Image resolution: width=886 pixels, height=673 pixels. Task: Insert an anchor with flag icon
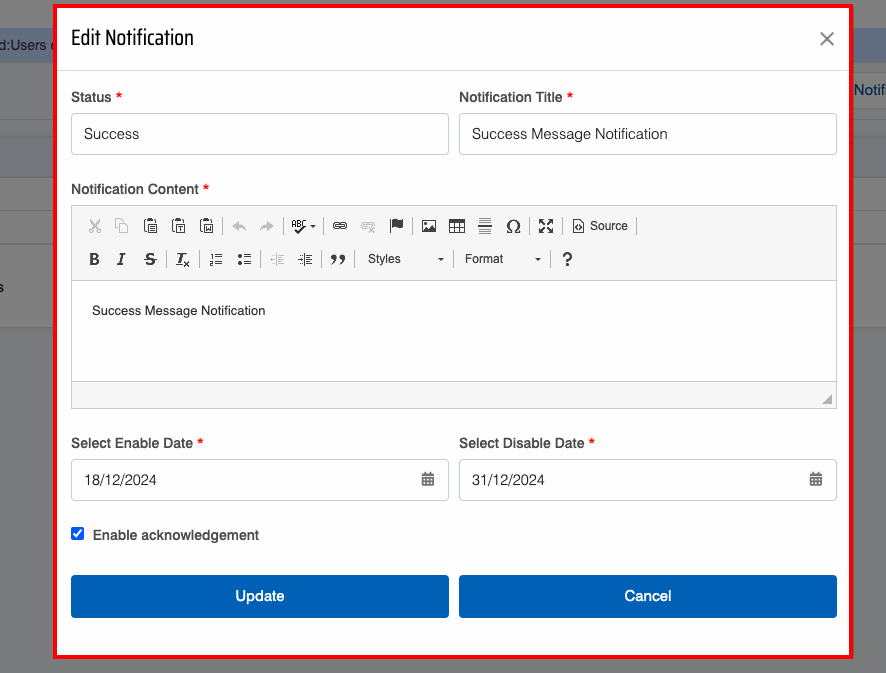[x=396, y=226]
